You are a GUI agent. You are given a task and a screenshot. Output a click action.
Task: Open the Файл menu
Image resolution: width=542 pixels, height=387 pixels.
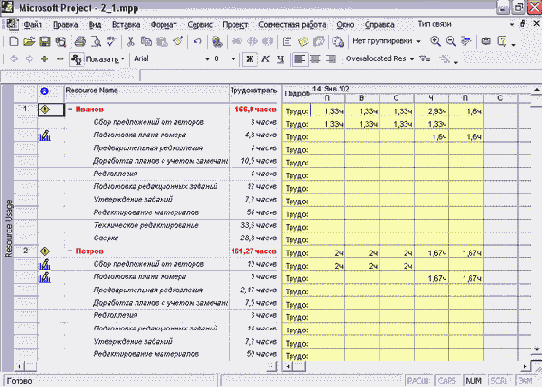pyautogui.click(x=32, y=25)
